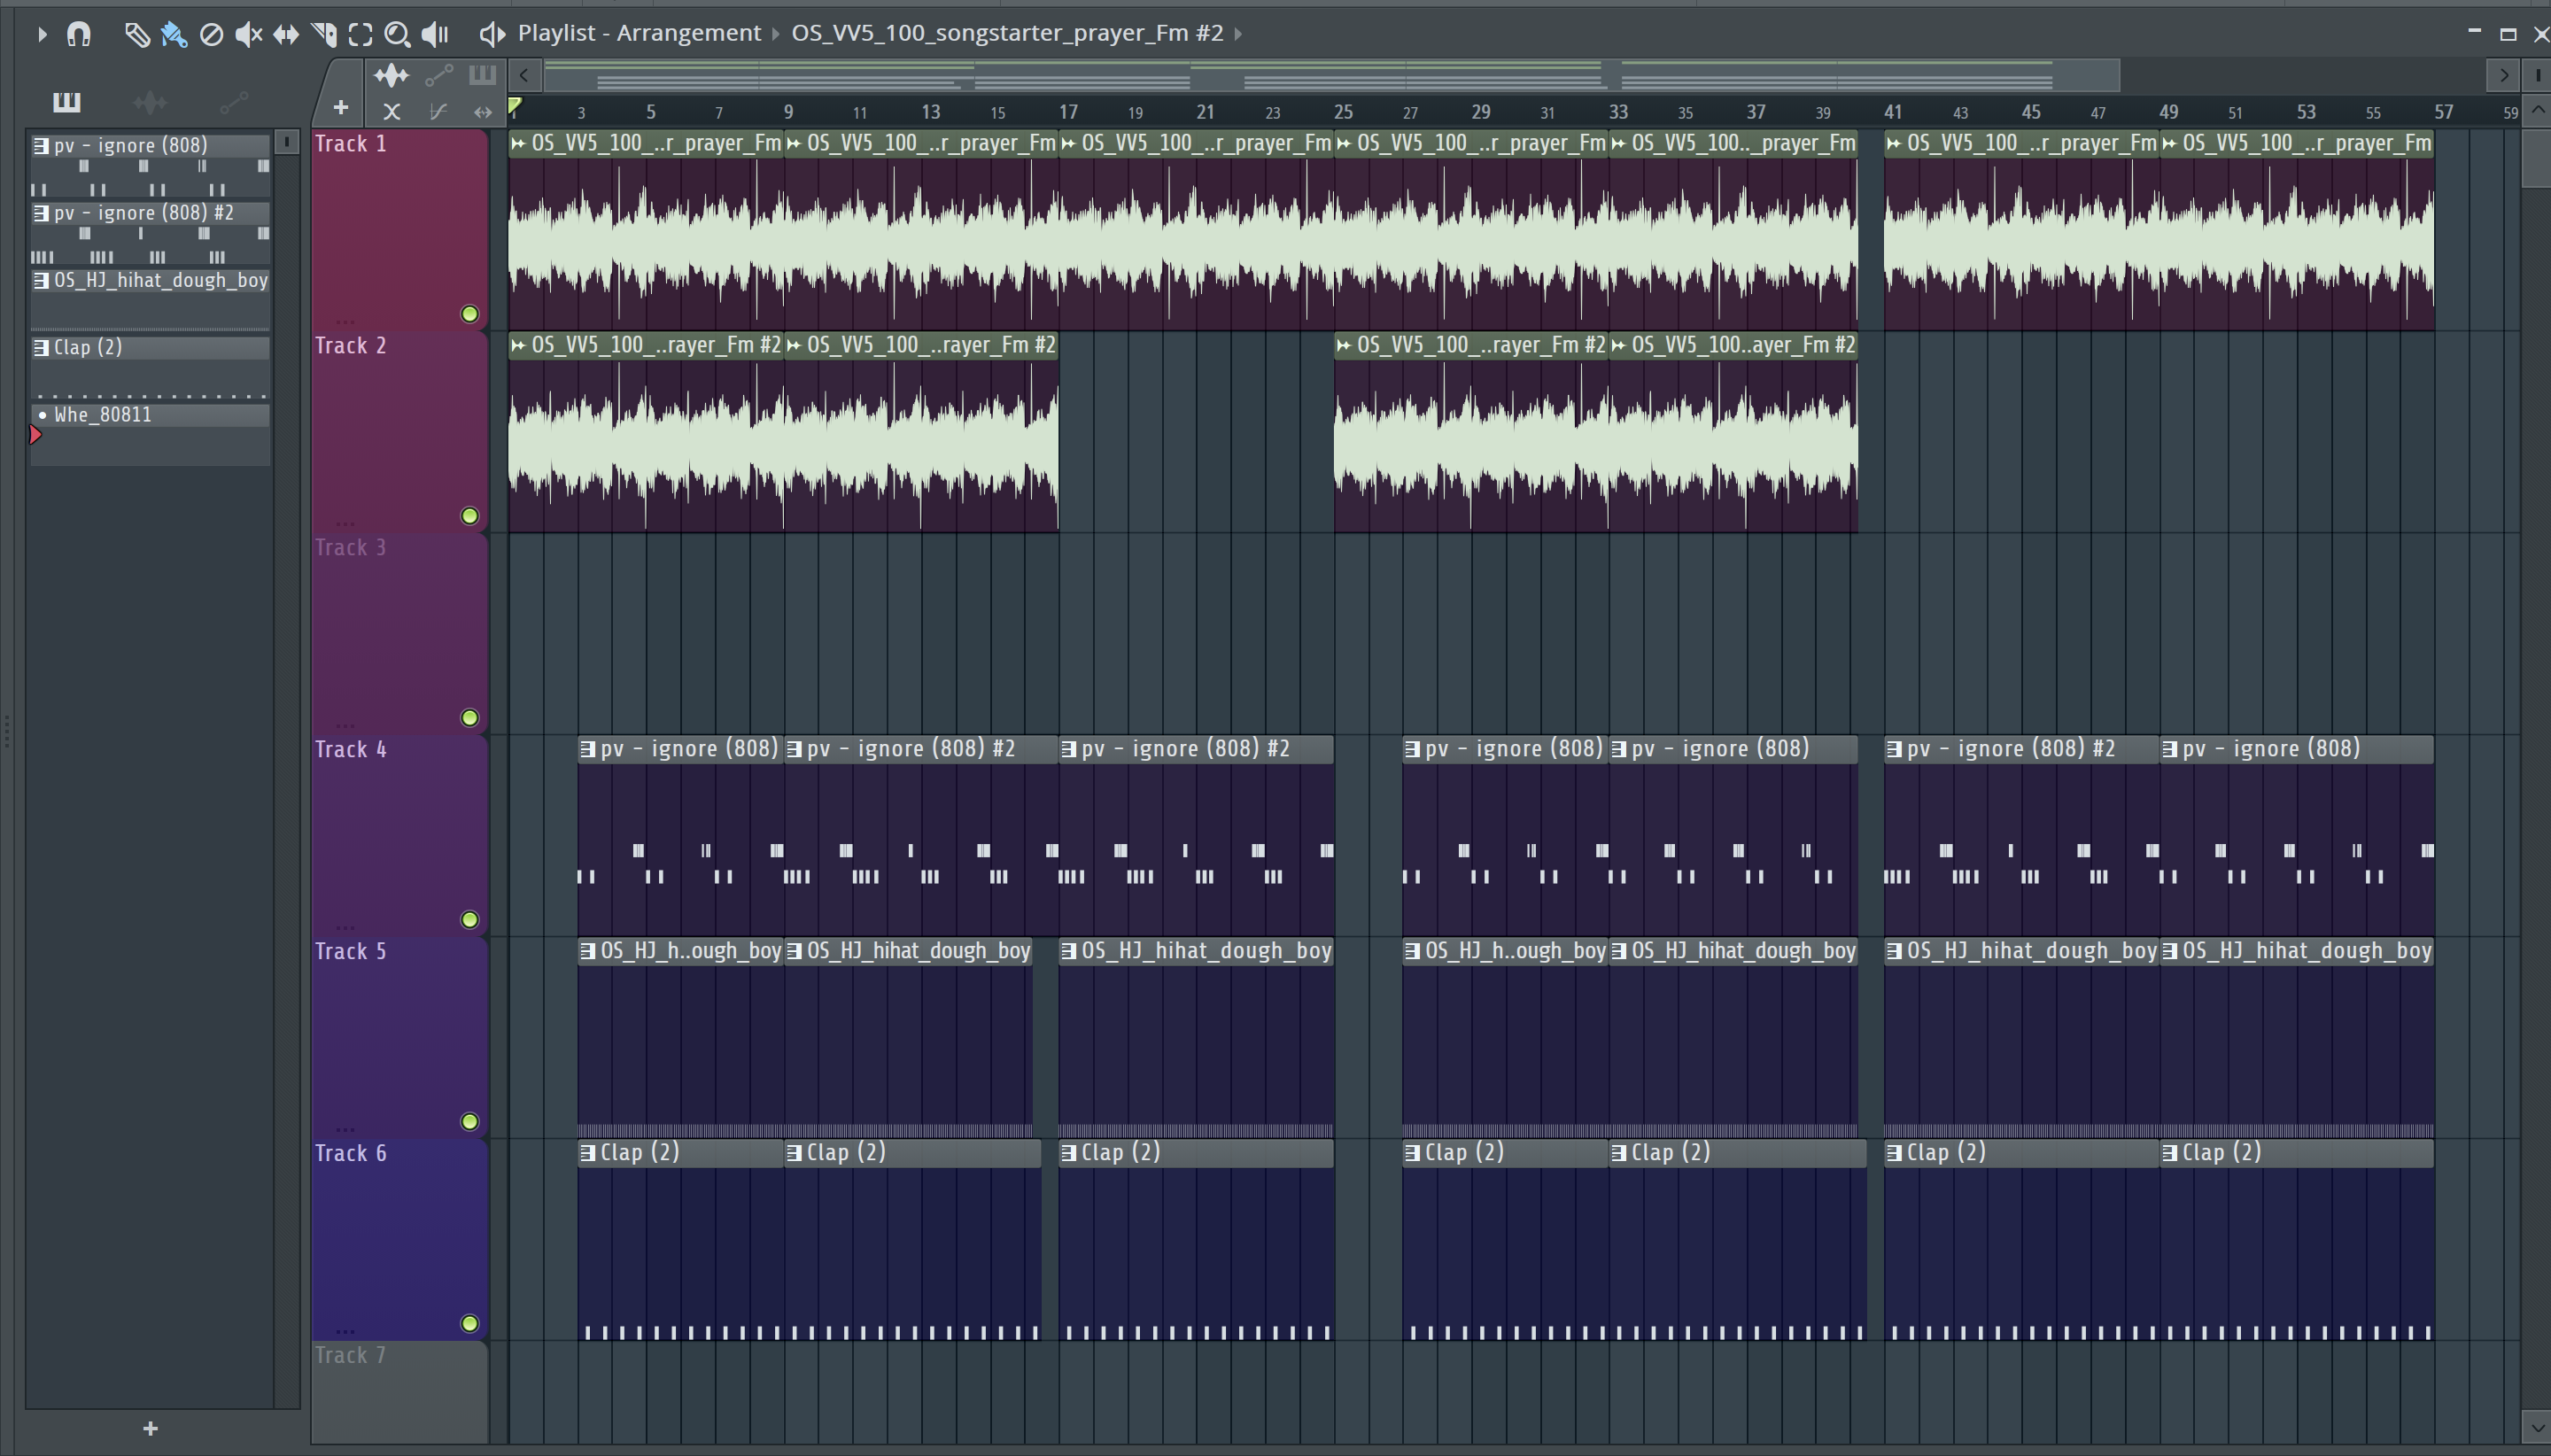Click the horizontal scrollbar overview thumb
2551x1456 pixels.
tap(1332, 75)
